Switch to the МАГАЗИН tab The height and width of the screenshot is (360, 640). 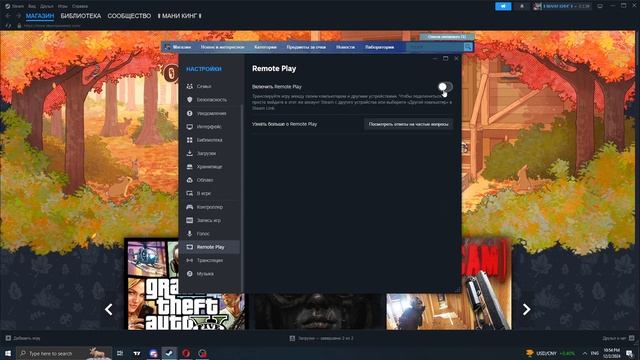click(x=40, y=16)
